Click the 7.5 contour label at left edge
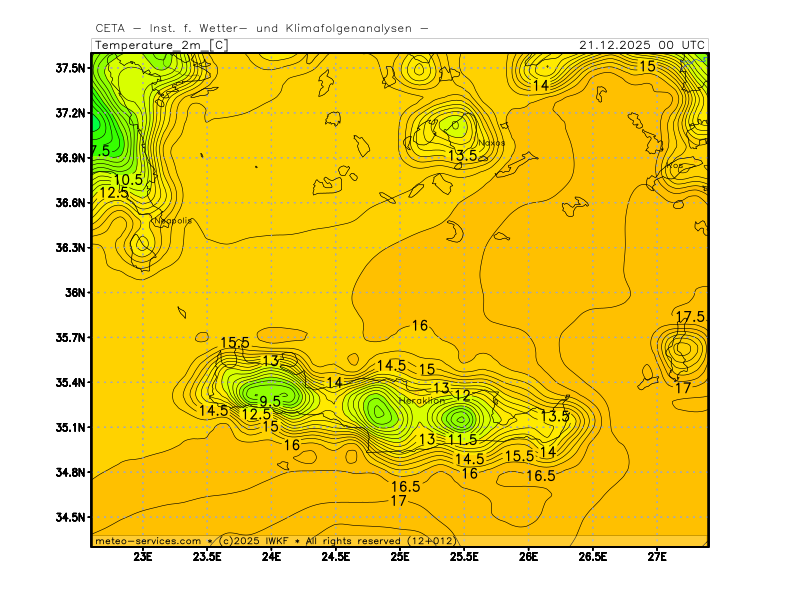Viewport: 800px width, 600px height. tap(100, 151)
